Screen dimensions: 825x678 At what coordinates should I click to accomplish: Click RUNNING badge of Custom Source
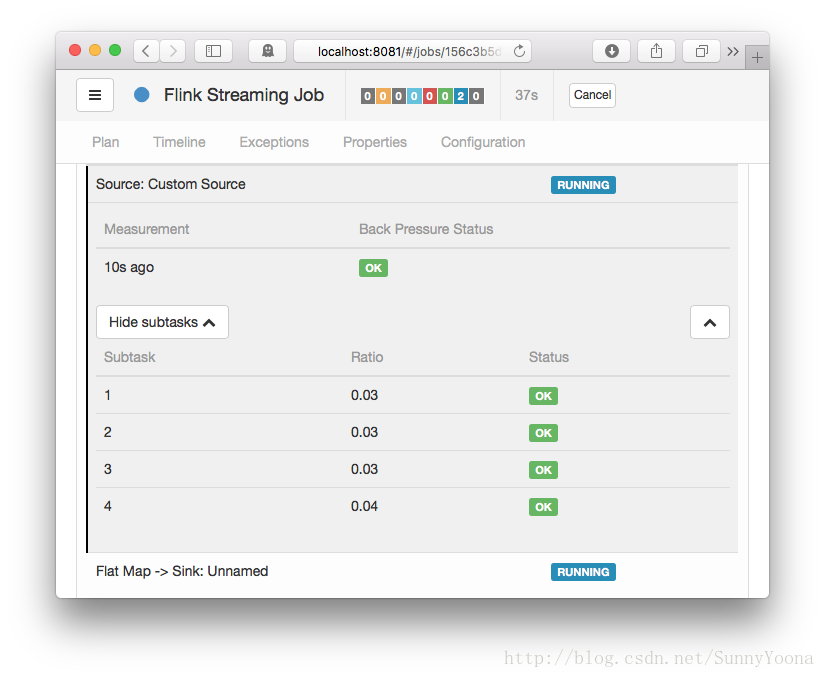click(583, 185)
